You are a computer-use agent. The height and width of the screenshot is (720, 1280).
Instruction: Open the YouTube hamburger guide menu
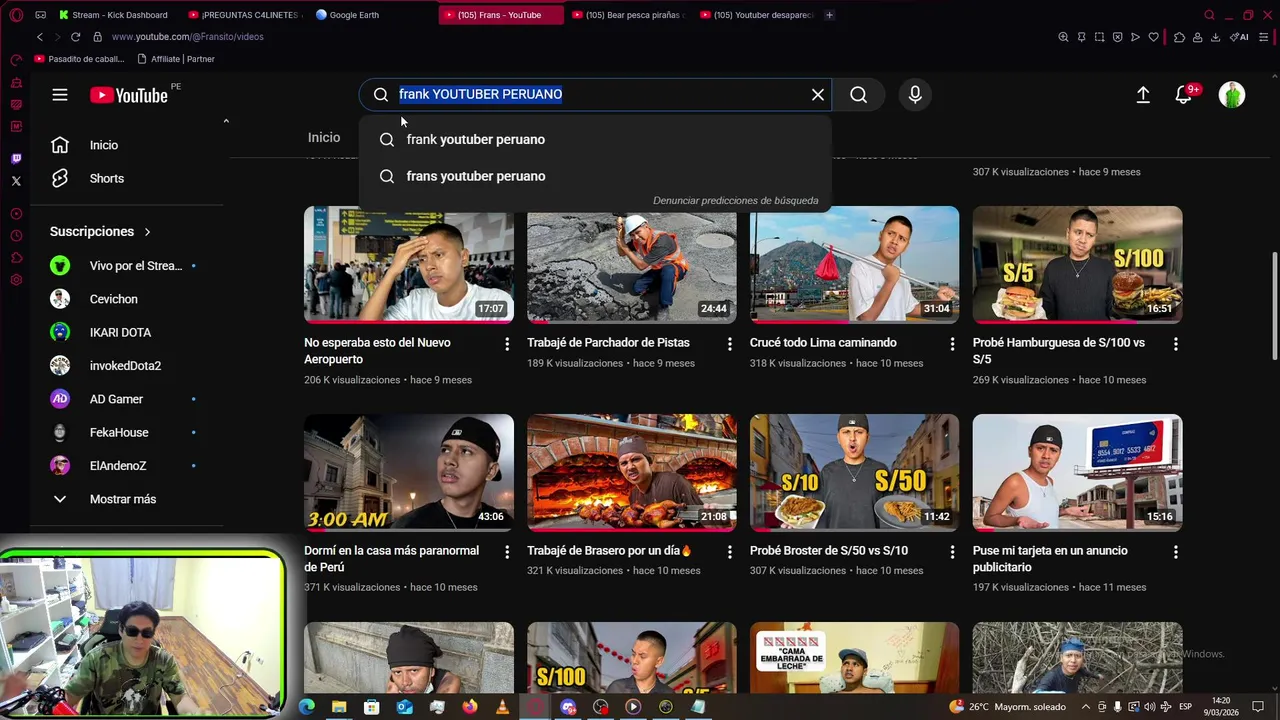pyautogui.click(x=60, y=95)
